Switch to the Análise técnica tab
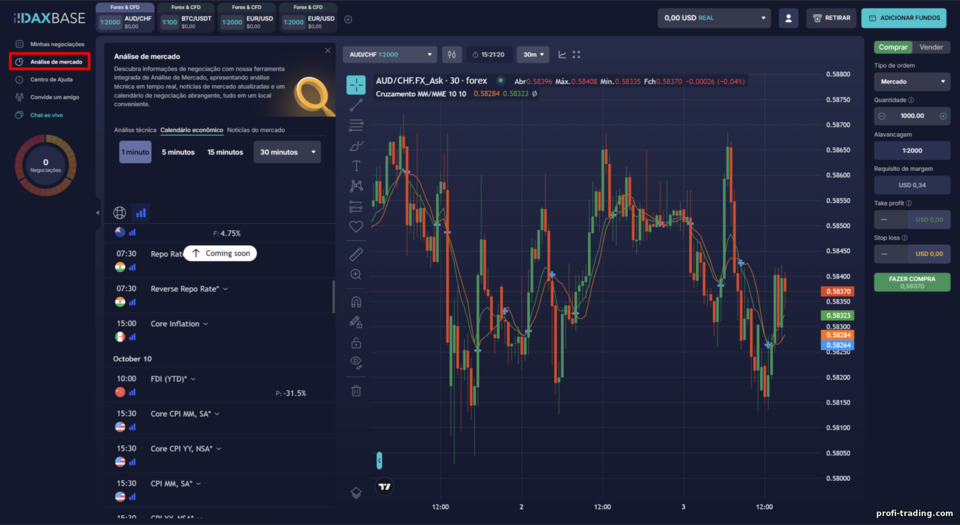Screen dimensions: 960x525 135,130
